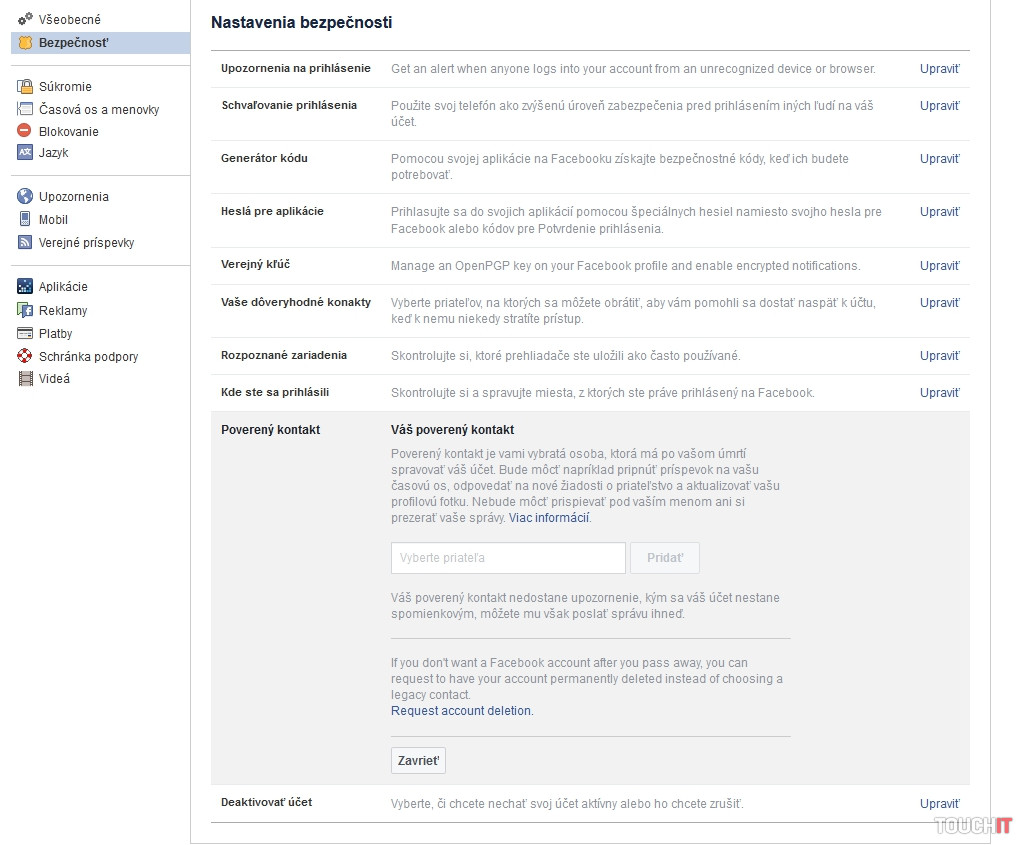This screenshot has height=845, width=1024.
Task: Click the Všeobecné gears icon
Action: [x=25, y=19]
